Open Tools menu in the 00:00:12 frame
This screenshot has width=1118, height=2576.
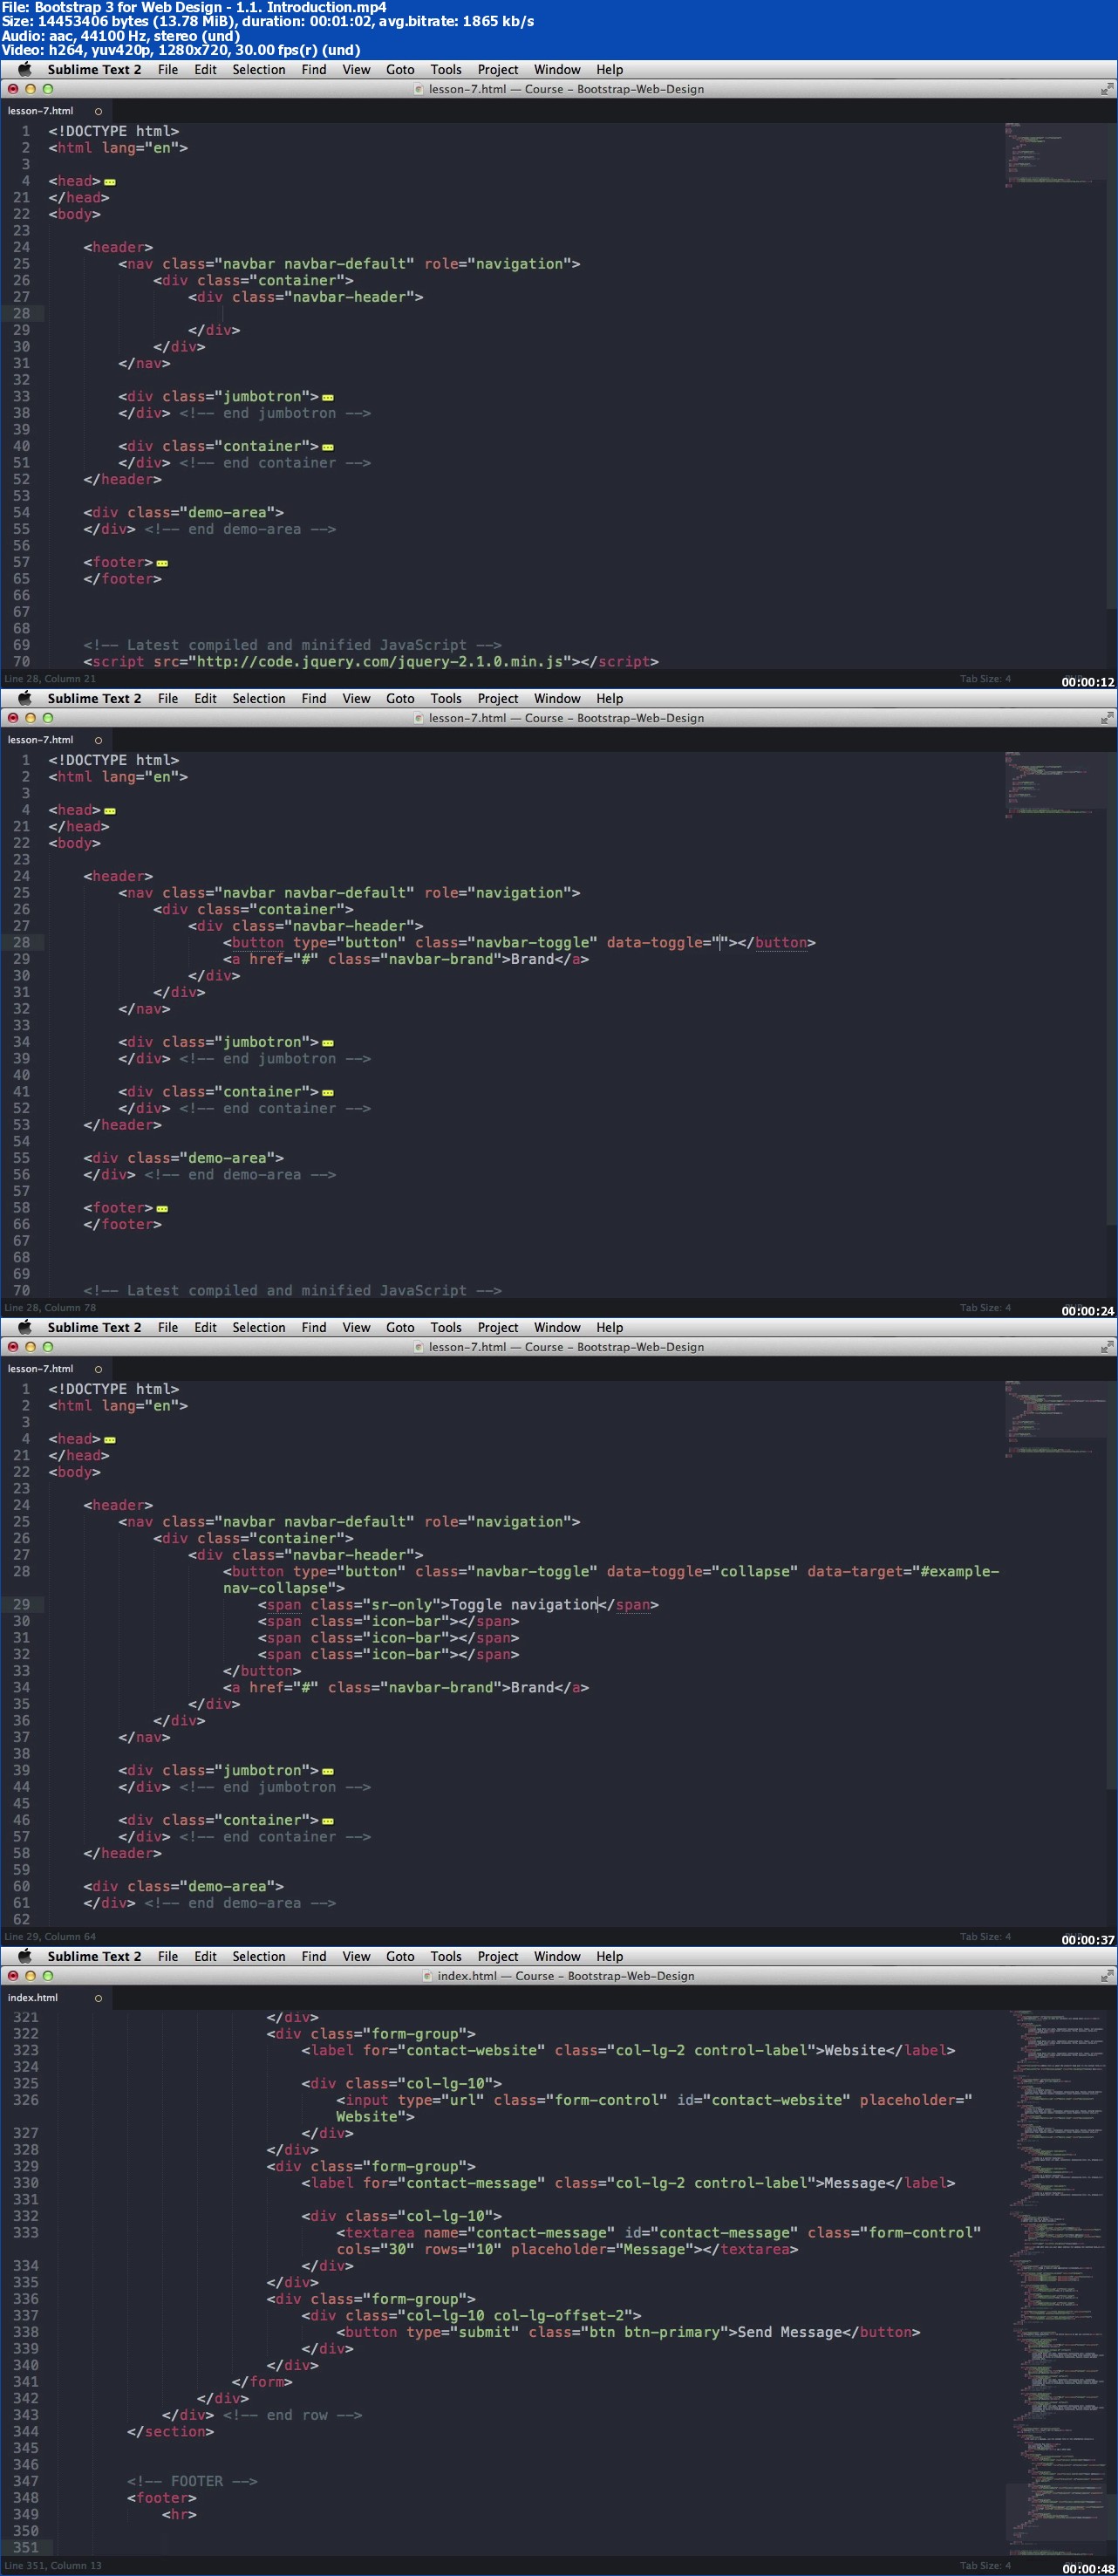(446, 69)
